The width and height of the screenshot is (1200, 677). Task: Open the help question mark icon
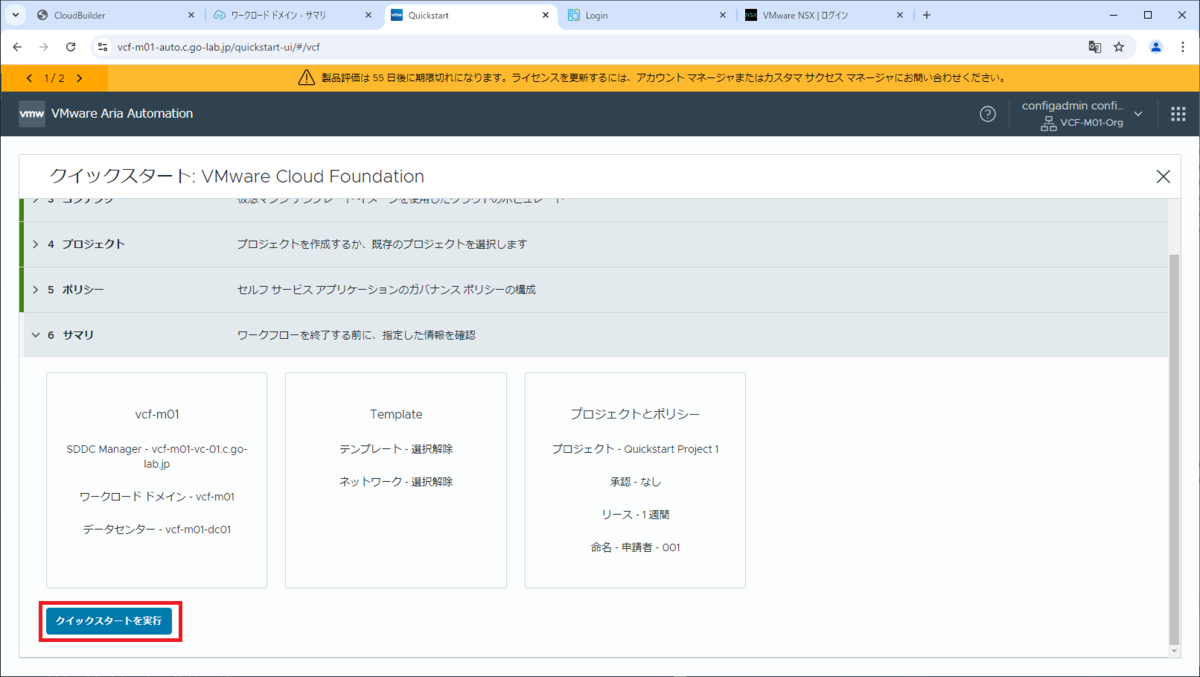[x=988, y=114]
